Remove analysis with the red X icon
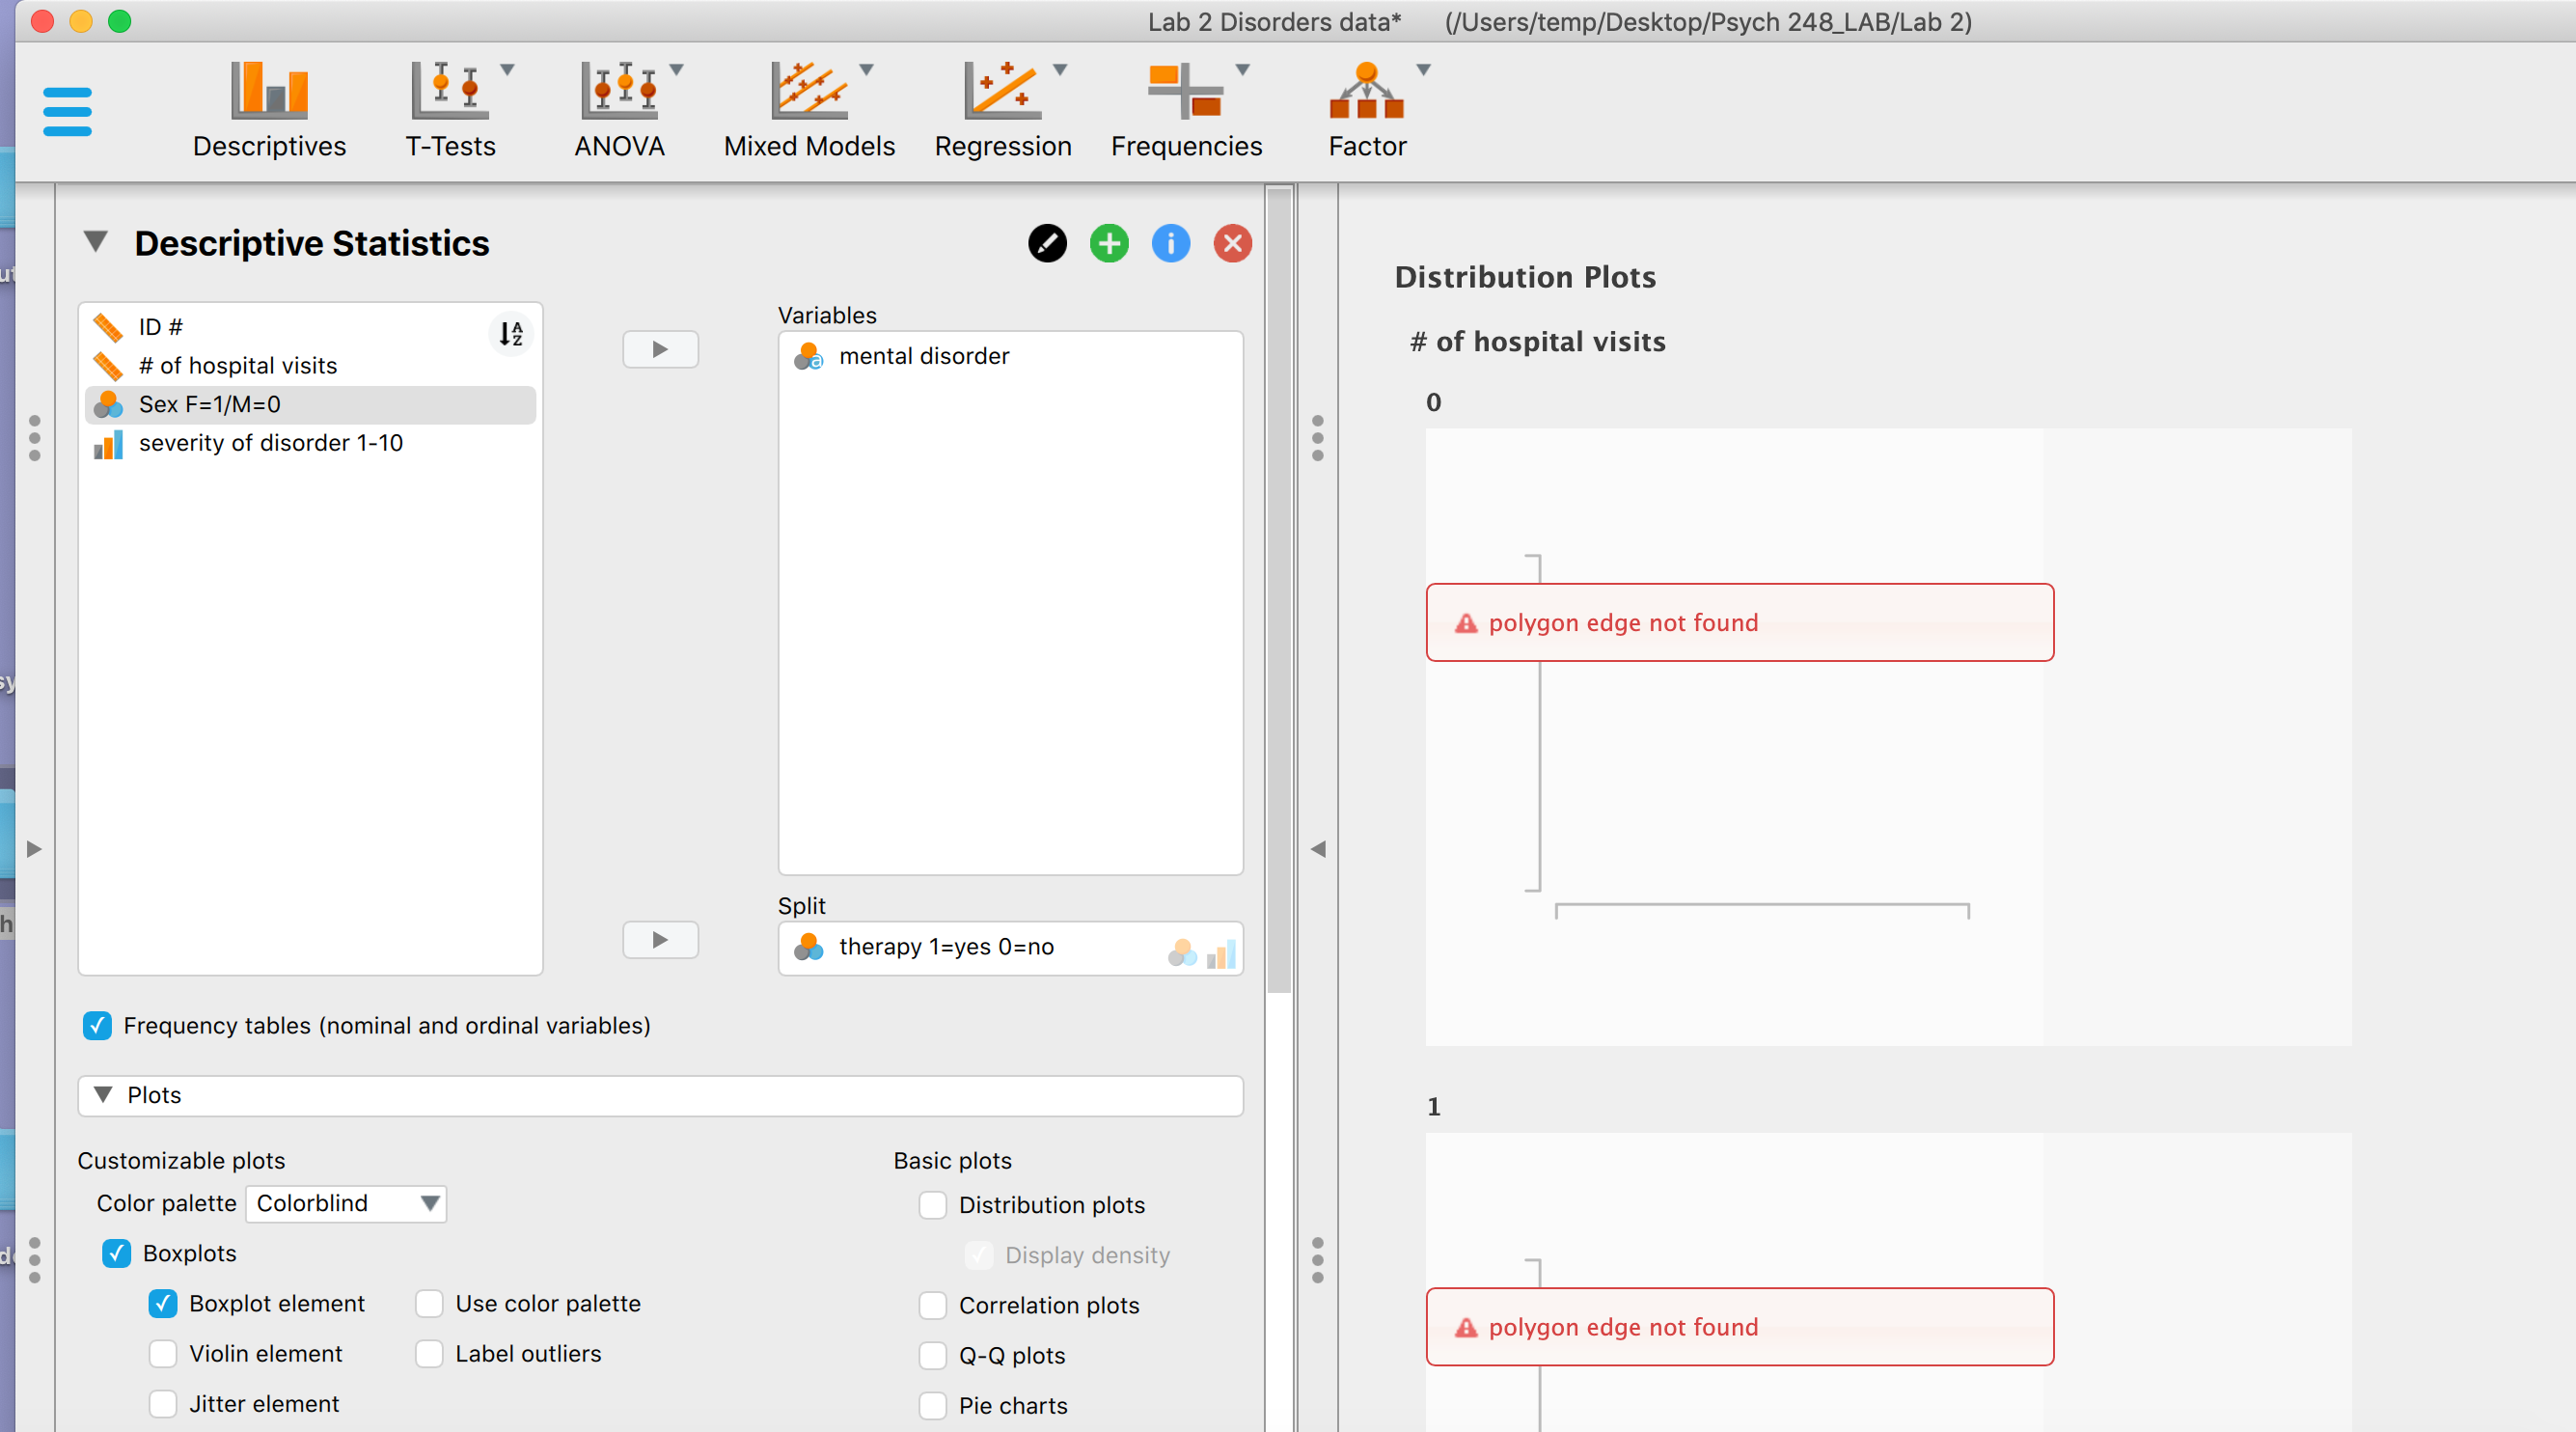 (1233, 243)
